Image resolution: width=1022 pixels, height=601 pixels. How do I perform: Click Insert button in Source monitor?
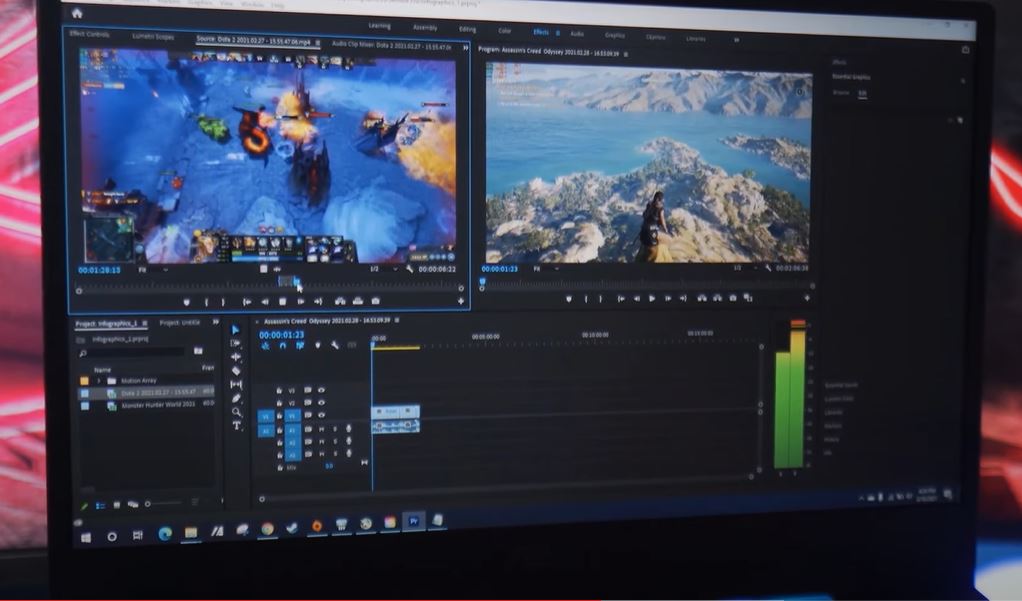click(340, 301)
